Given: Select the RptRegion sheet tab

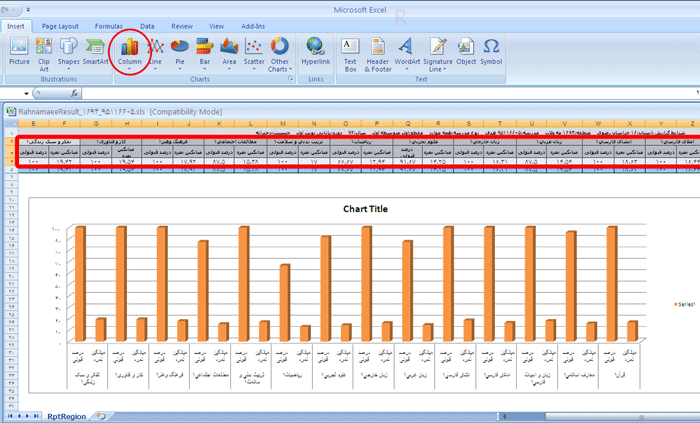Looking at the screenshot, I should click(x=67, y=416).
